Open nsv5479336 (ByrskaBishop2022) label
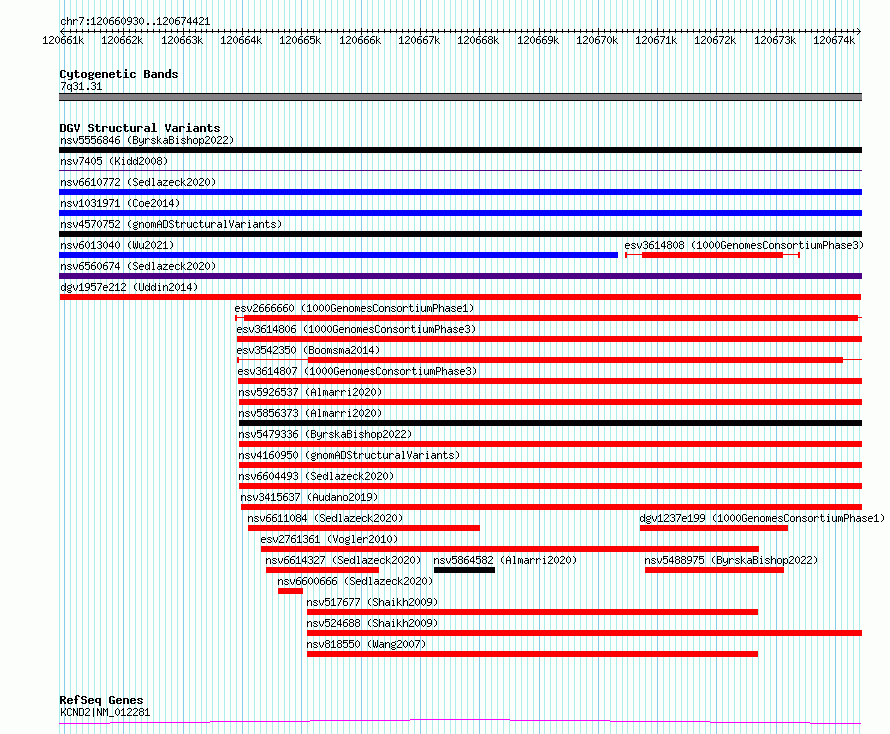The image size is (890, 734). (x=325, y=434)
